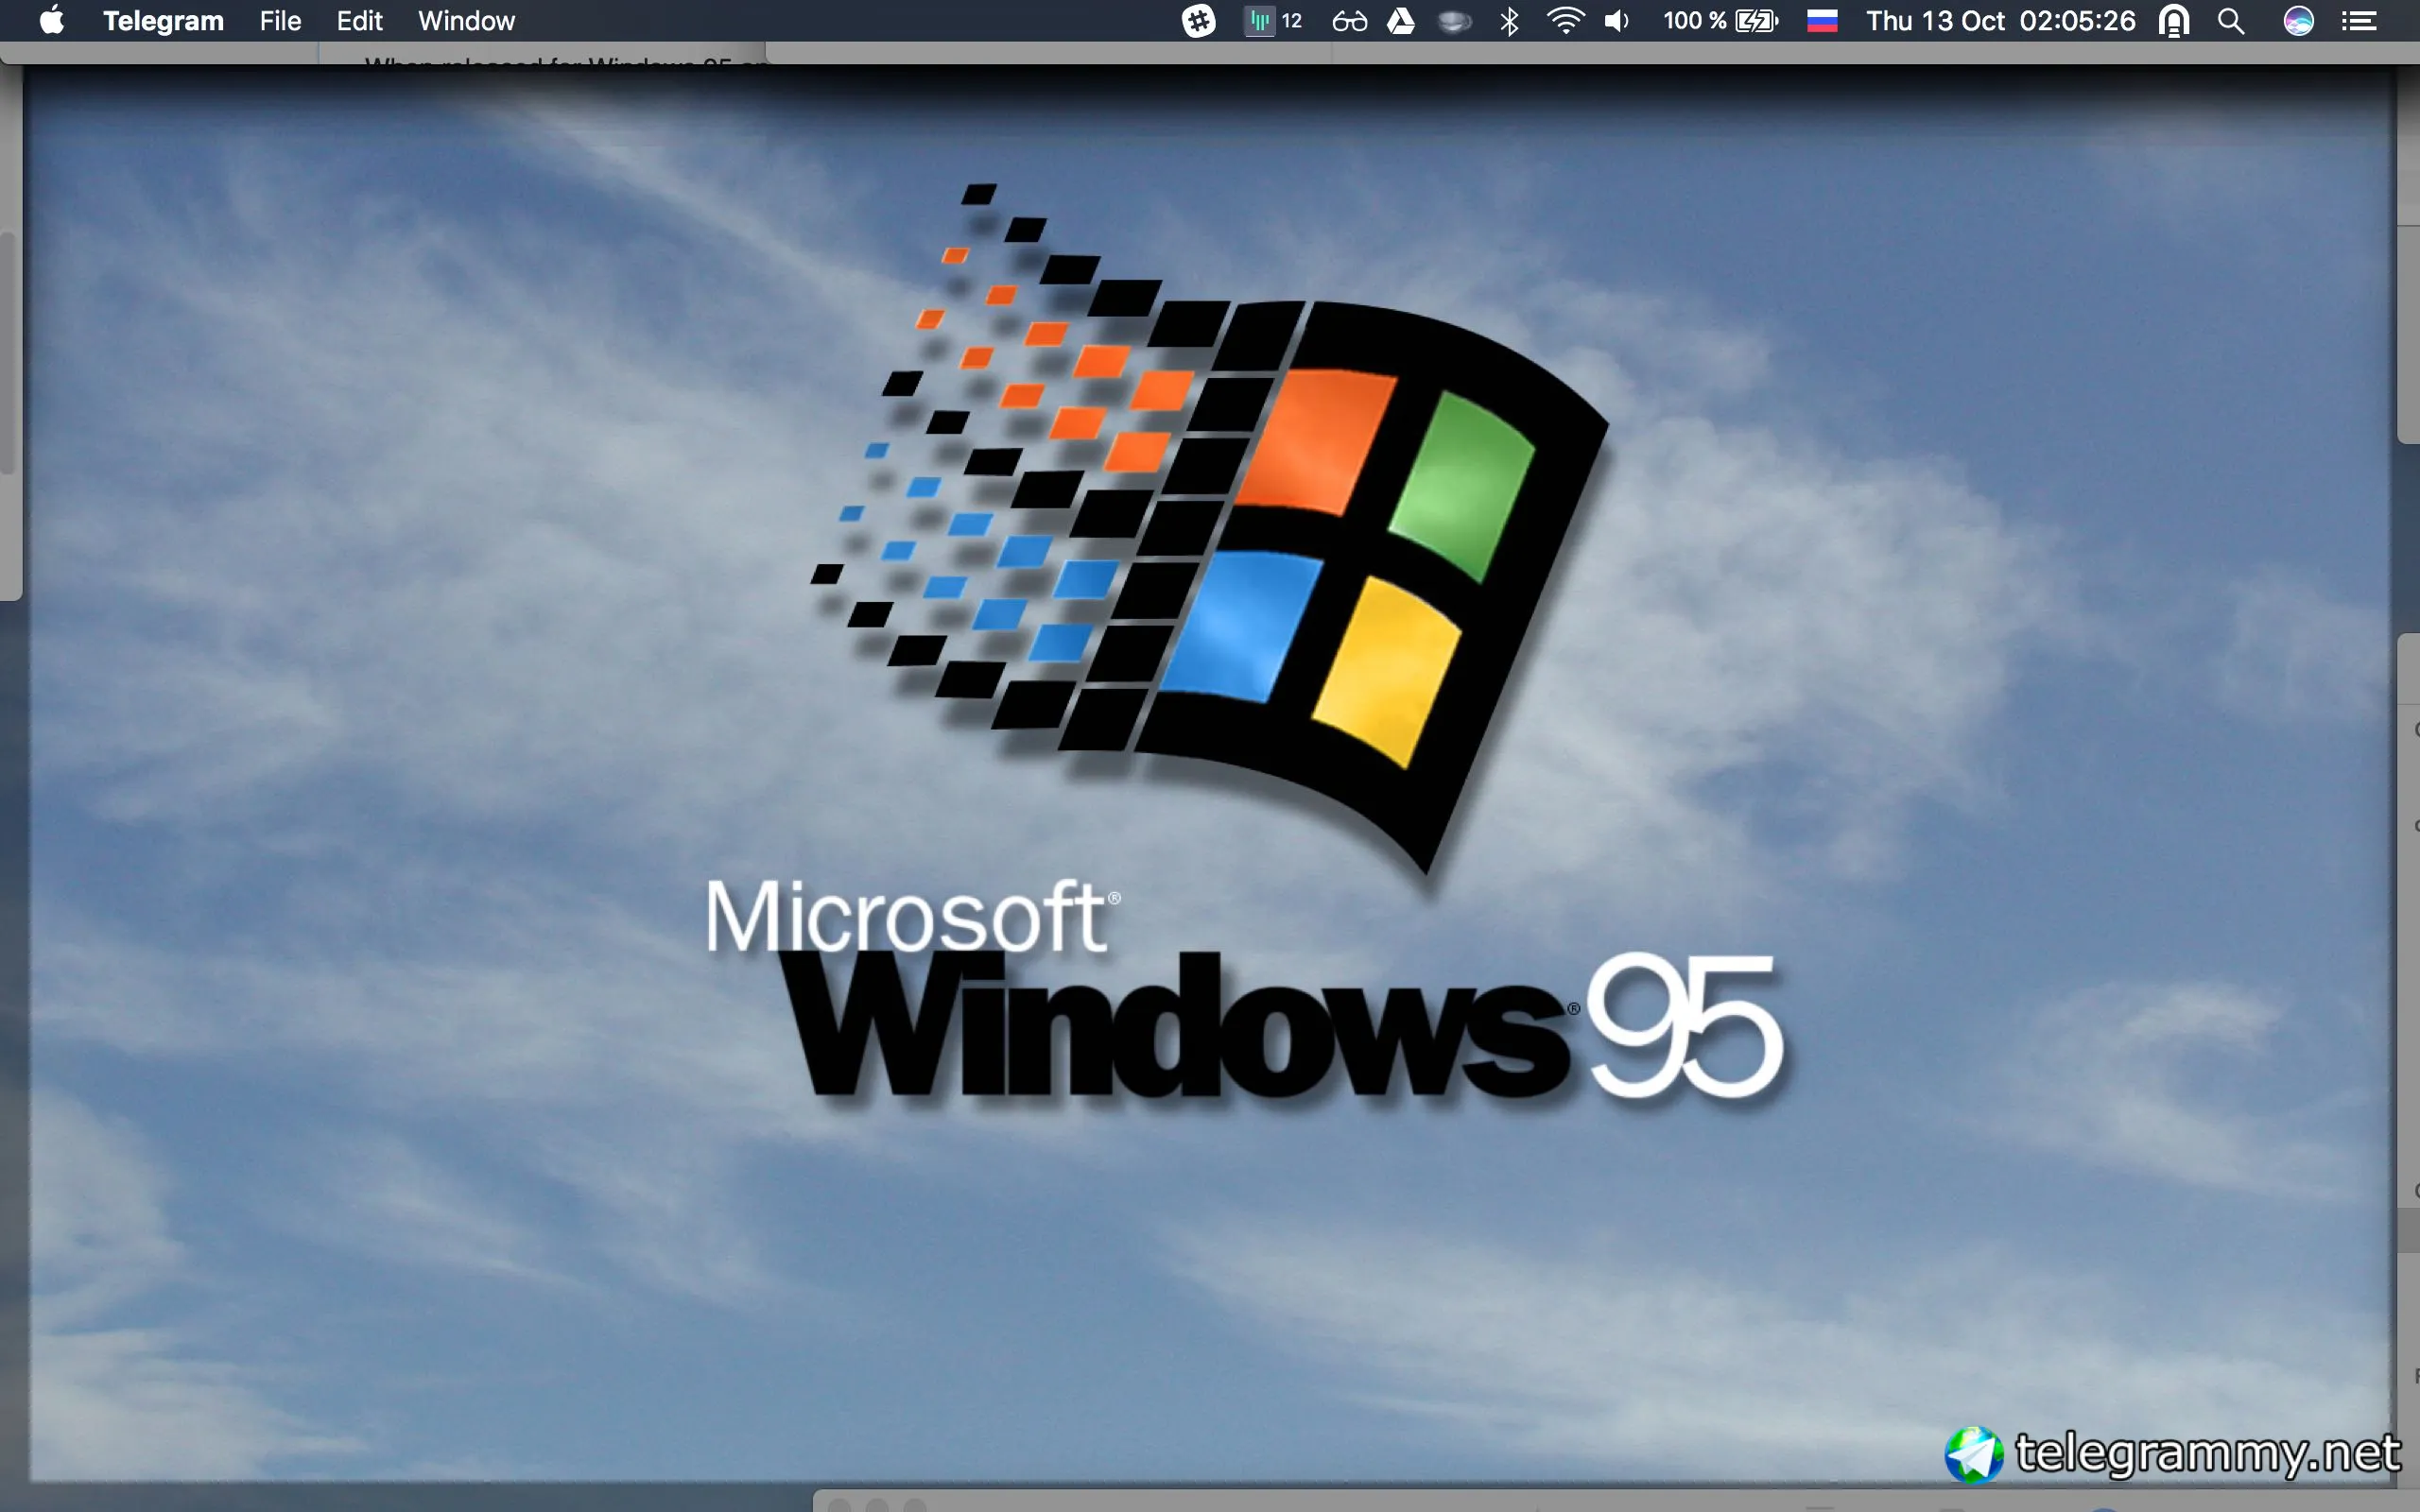The width and height of the screenshot is (2420, 1512).
Task: Click the audio waveform icon showing 12
Action: (x=1273, y=21)
